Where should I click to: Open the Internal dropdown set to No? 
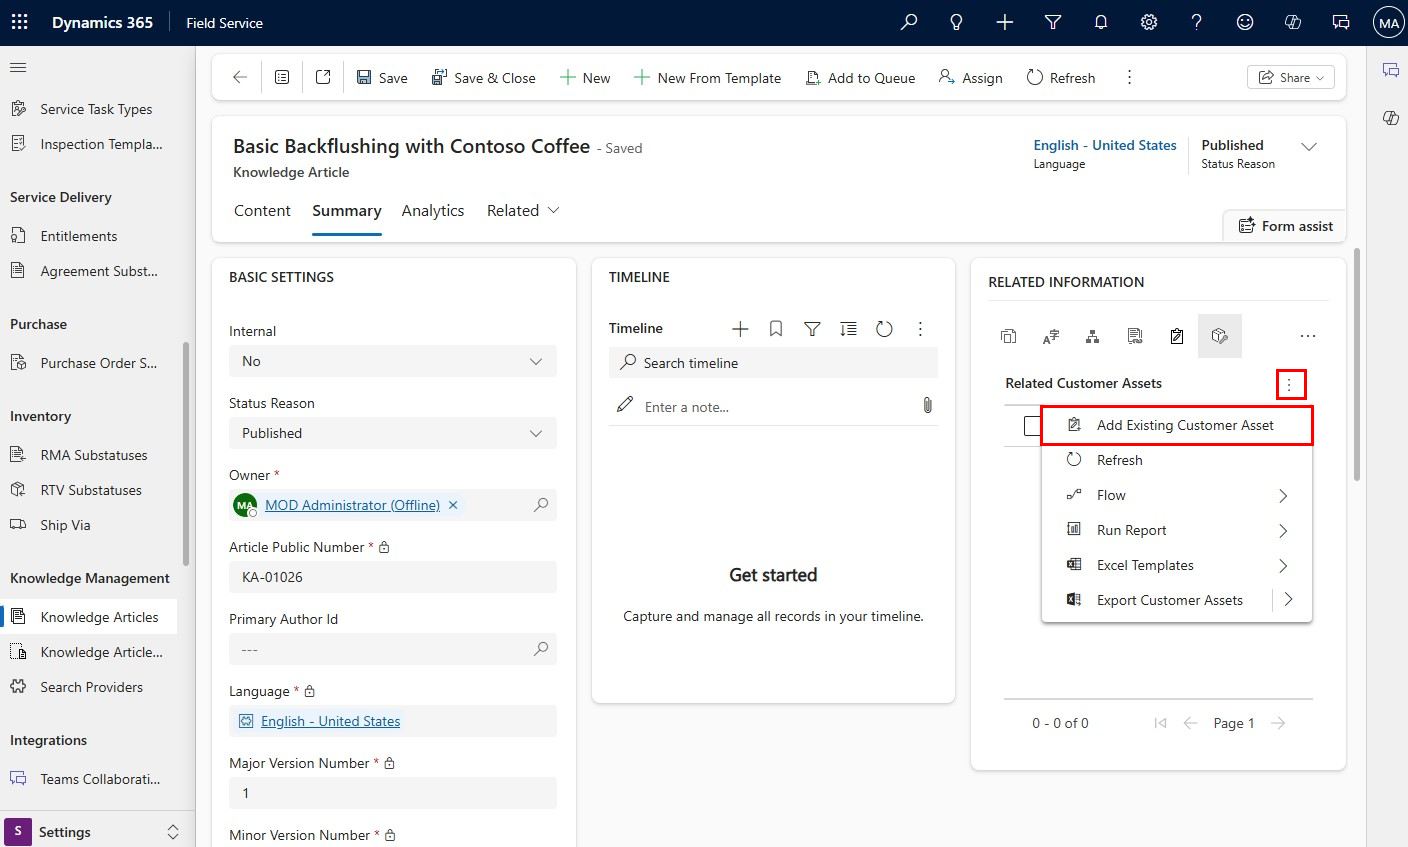click(x=392, y=361)
